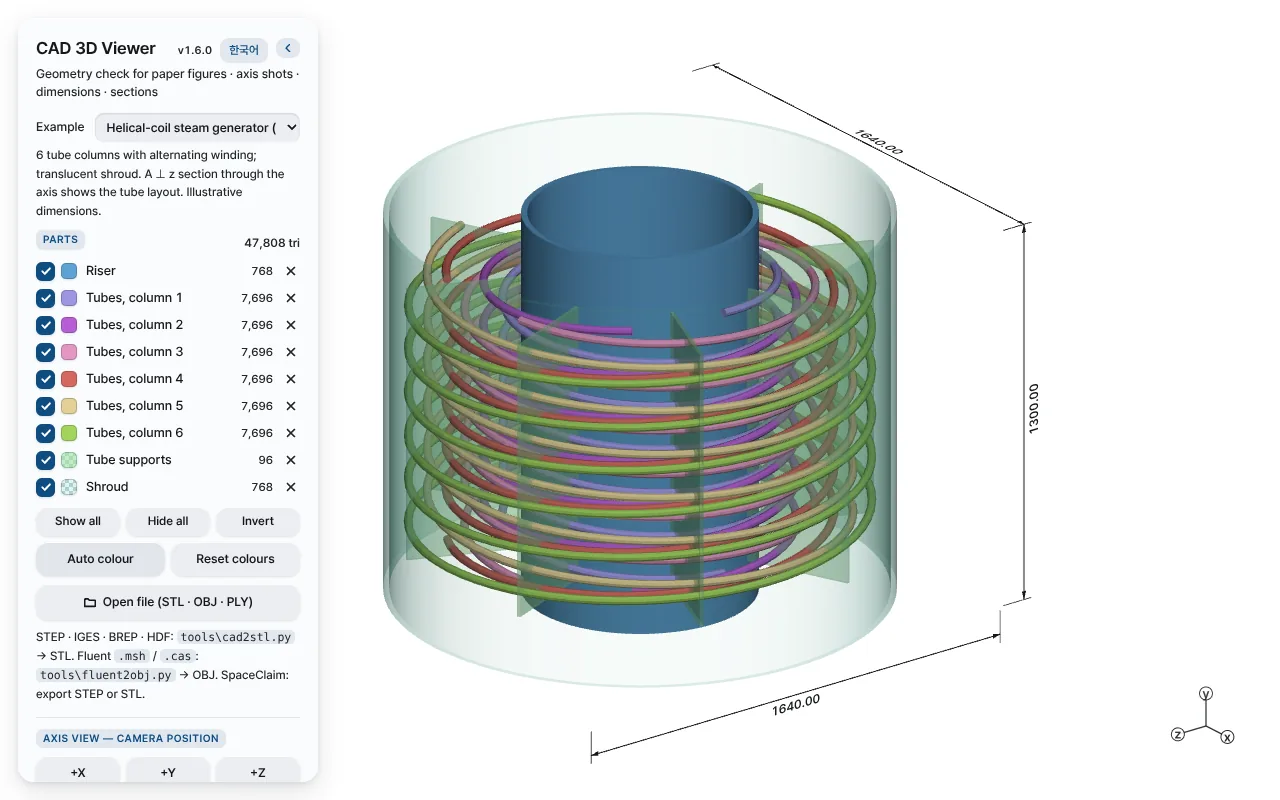Collapse the sidebar with the chevron icon

[288, 48]
